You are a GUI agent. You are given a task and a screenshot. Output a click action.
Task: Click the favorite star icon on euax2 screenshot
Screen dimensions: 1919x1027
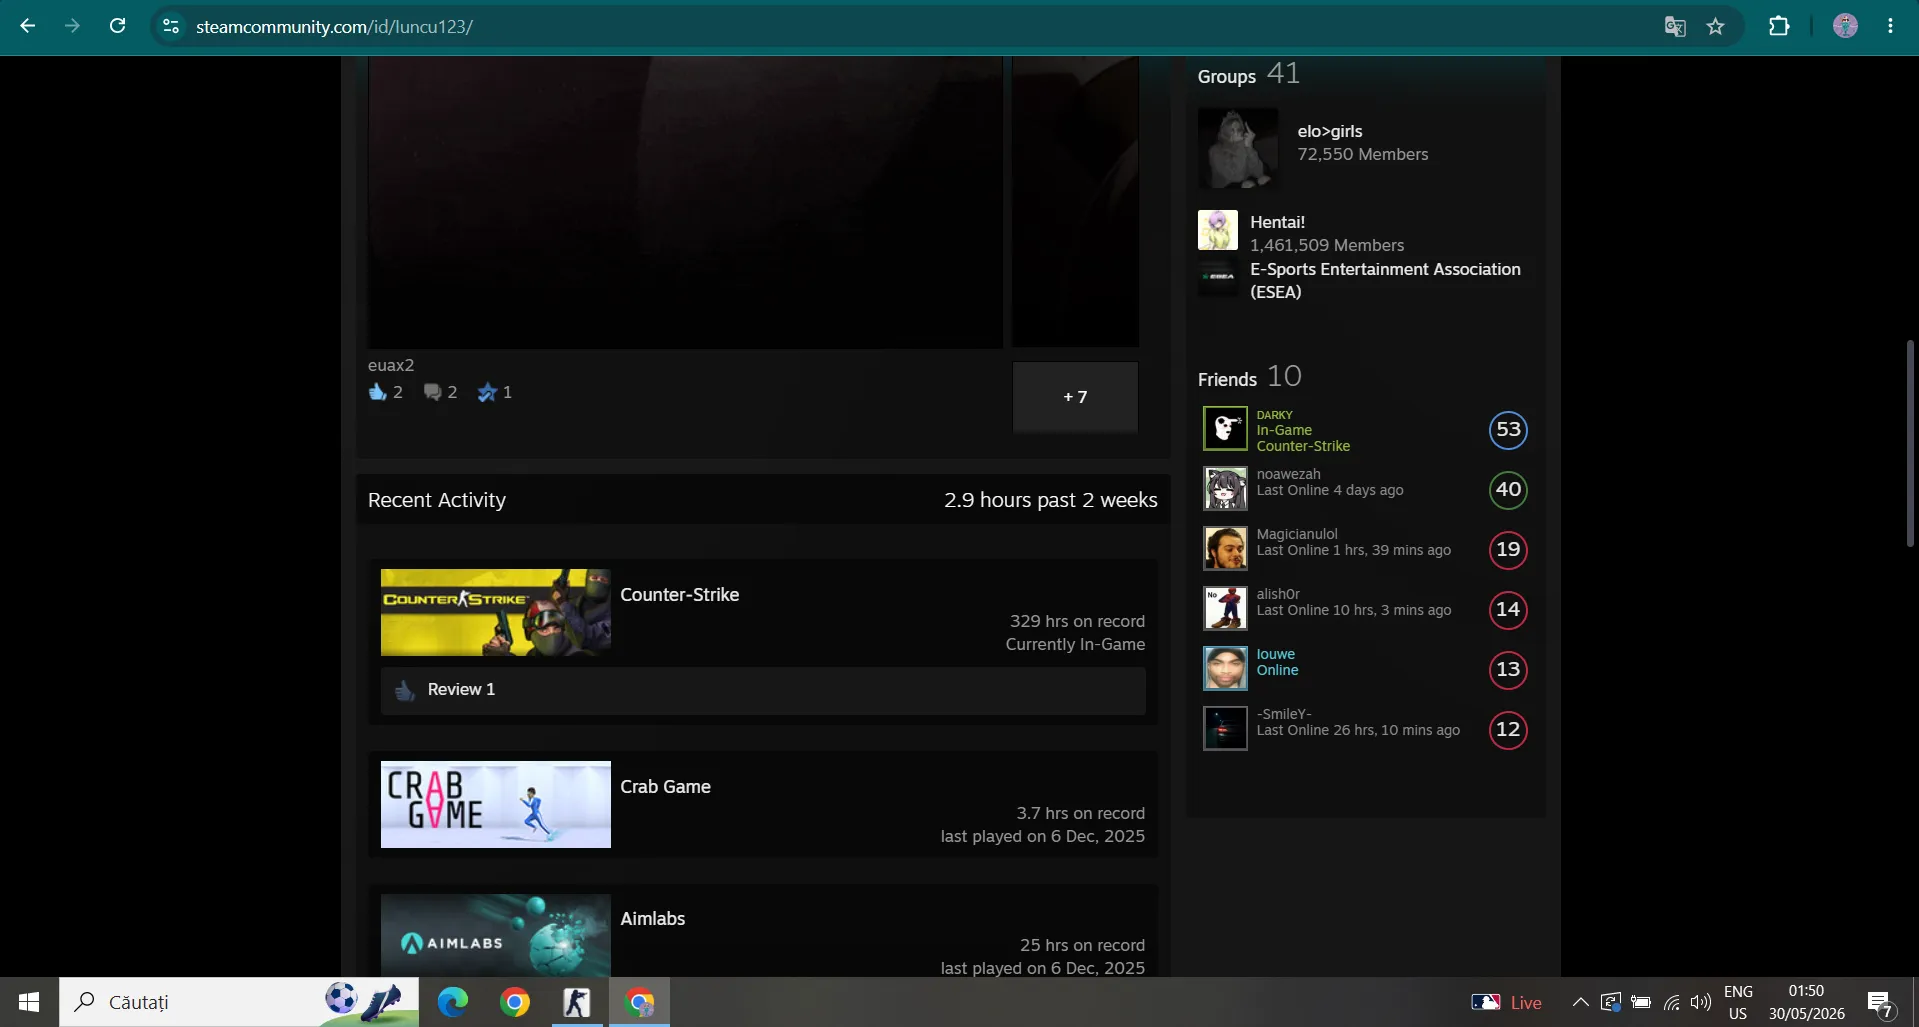click(487, 392)
